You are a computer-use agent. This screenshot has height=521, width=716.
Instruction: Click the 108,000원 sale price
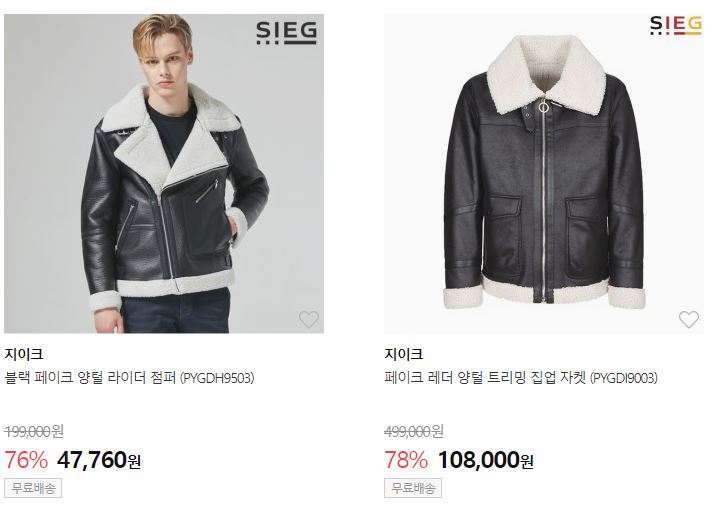[485, 460]
